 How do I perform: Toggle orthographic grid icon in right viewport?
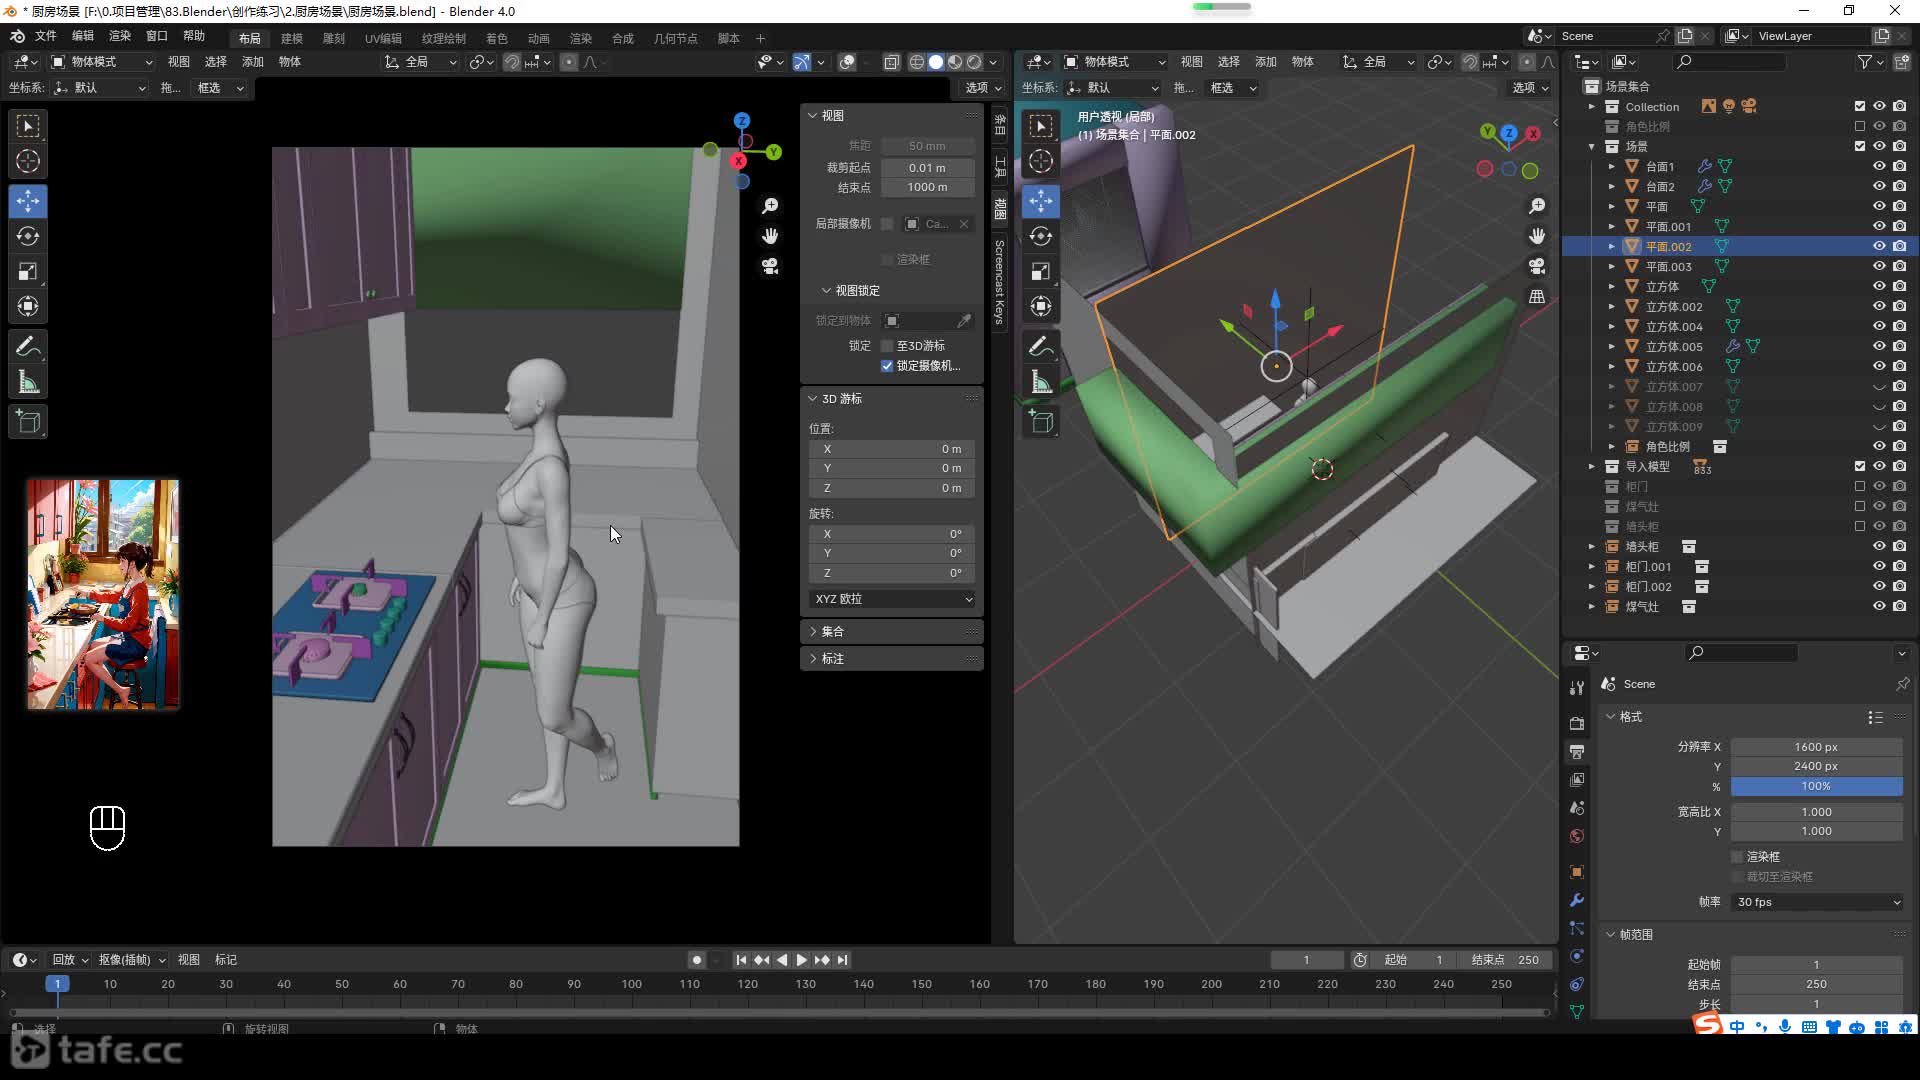pyautogui.click(x=1537, y=296)
